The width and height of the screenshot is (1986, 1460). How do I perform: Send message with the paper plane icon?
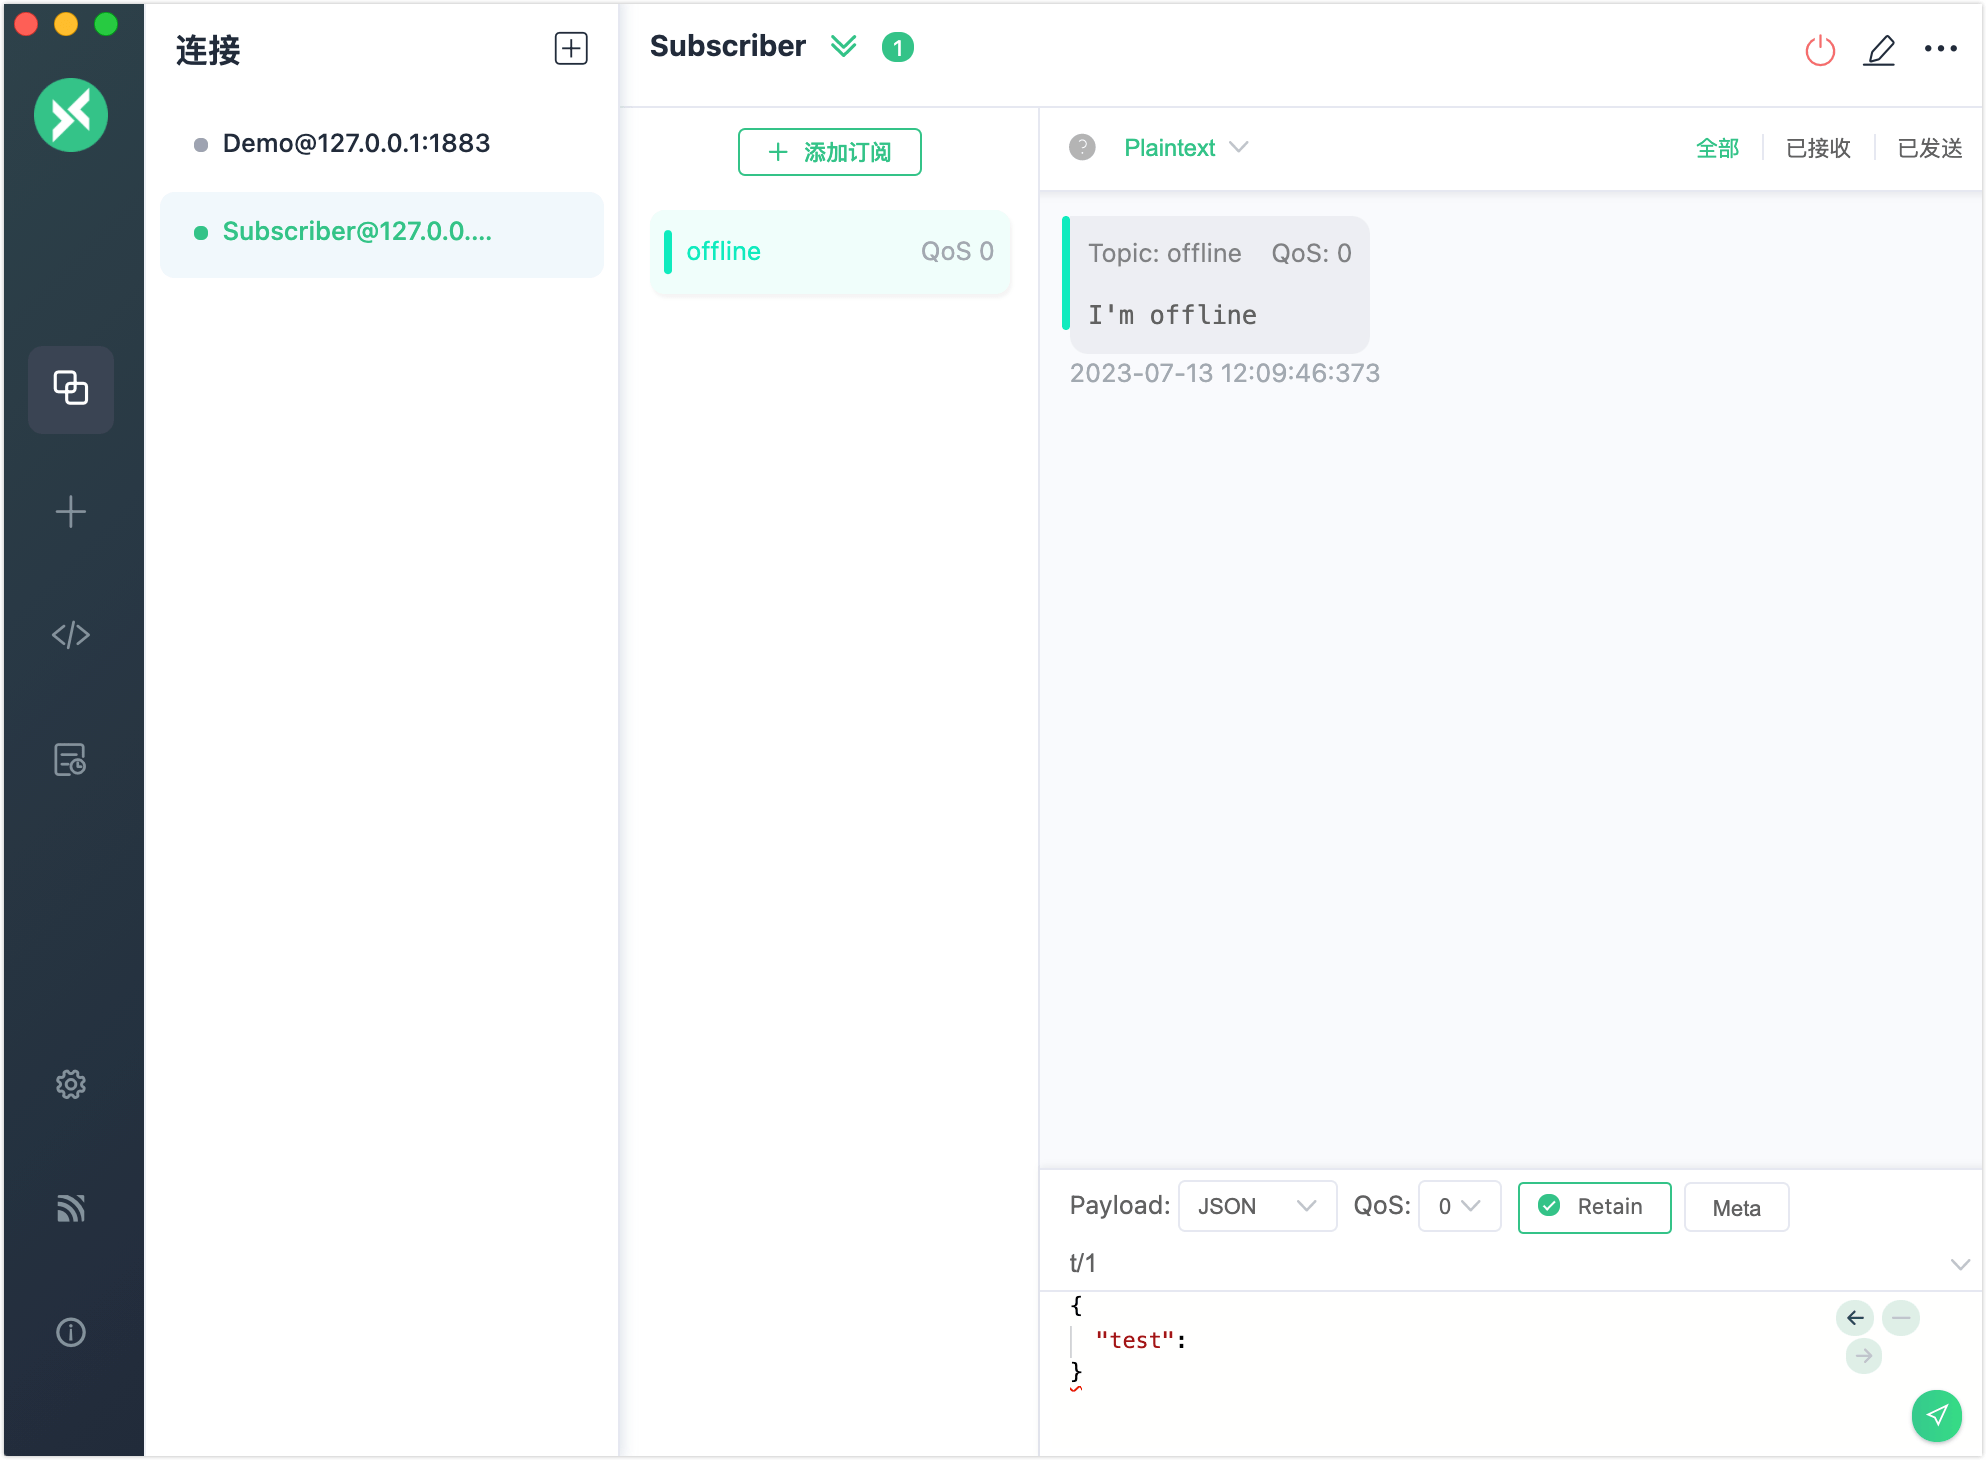(1936, 1415)
